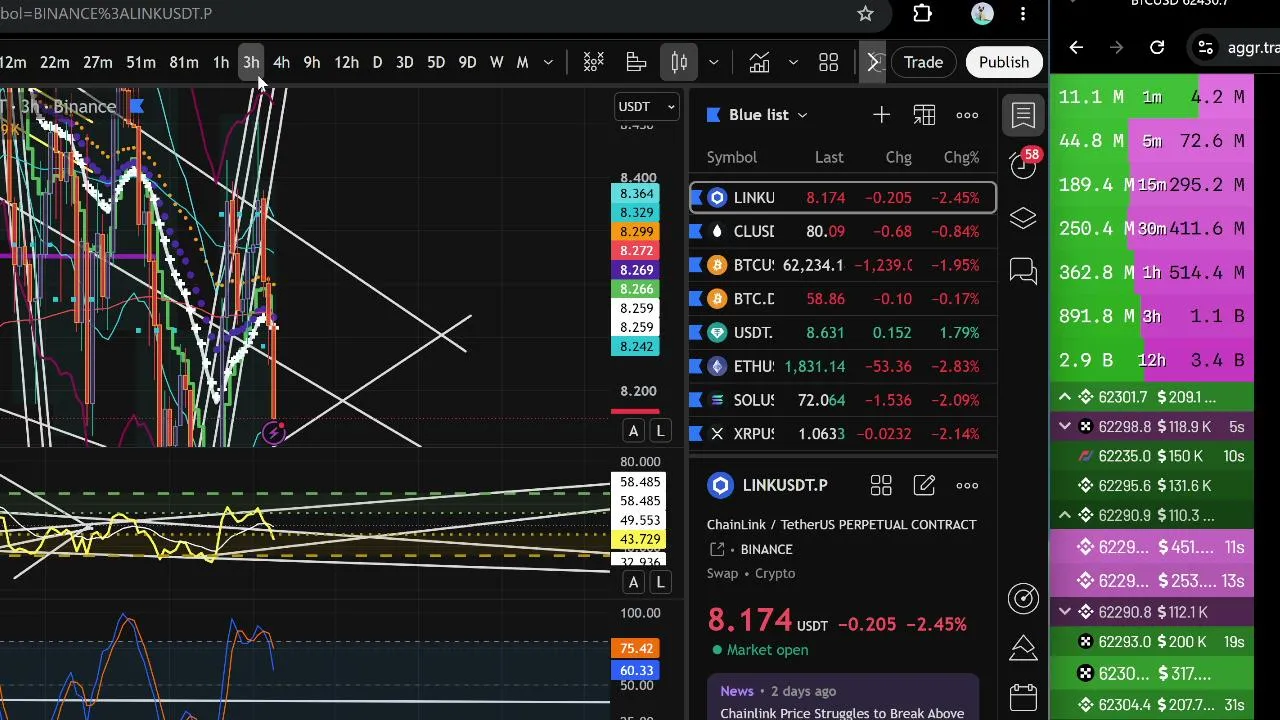Viewport: 1280px width, 720px height.
Task: Open the browser extensions puzzle icon
Action: click(922, 14)
